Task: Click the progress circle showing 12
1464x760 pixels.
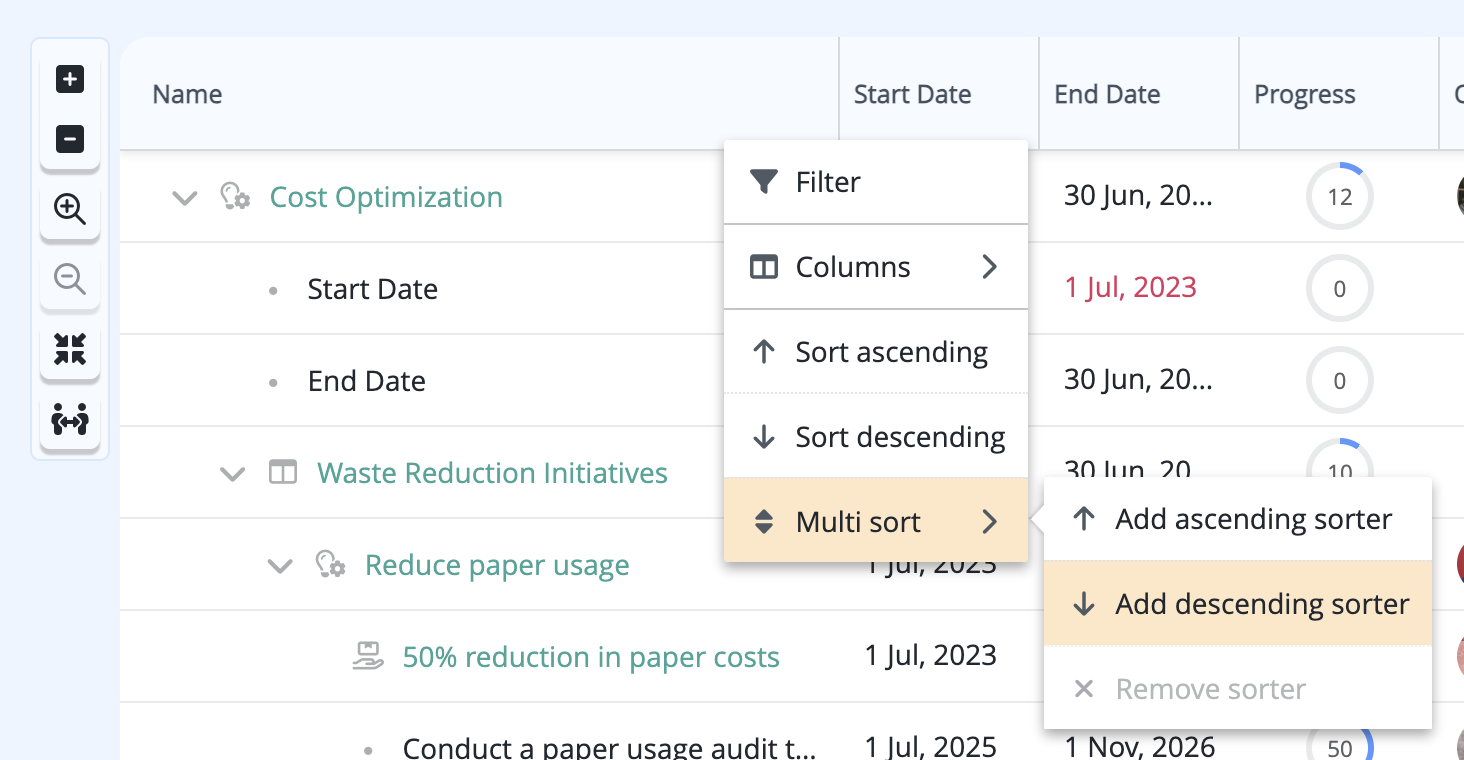Action: click(x=1340, y=196)
